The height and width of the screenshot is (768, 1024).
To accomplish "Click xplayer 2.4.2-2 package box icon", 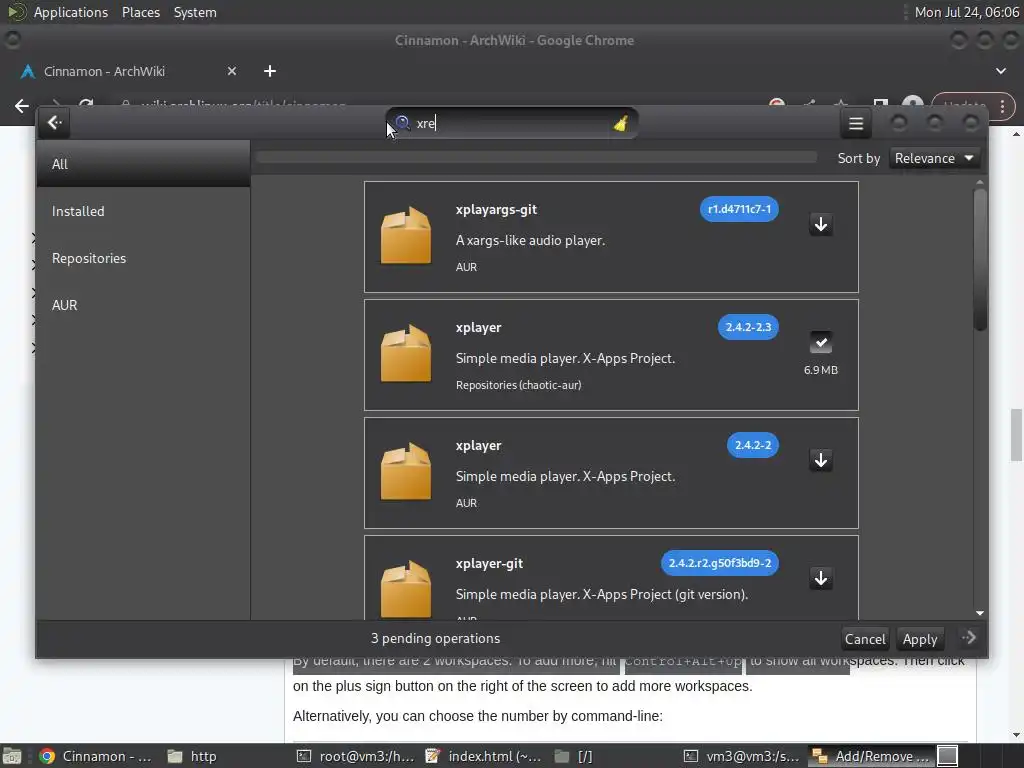I will pyautogui.click(x=406, y=472).
